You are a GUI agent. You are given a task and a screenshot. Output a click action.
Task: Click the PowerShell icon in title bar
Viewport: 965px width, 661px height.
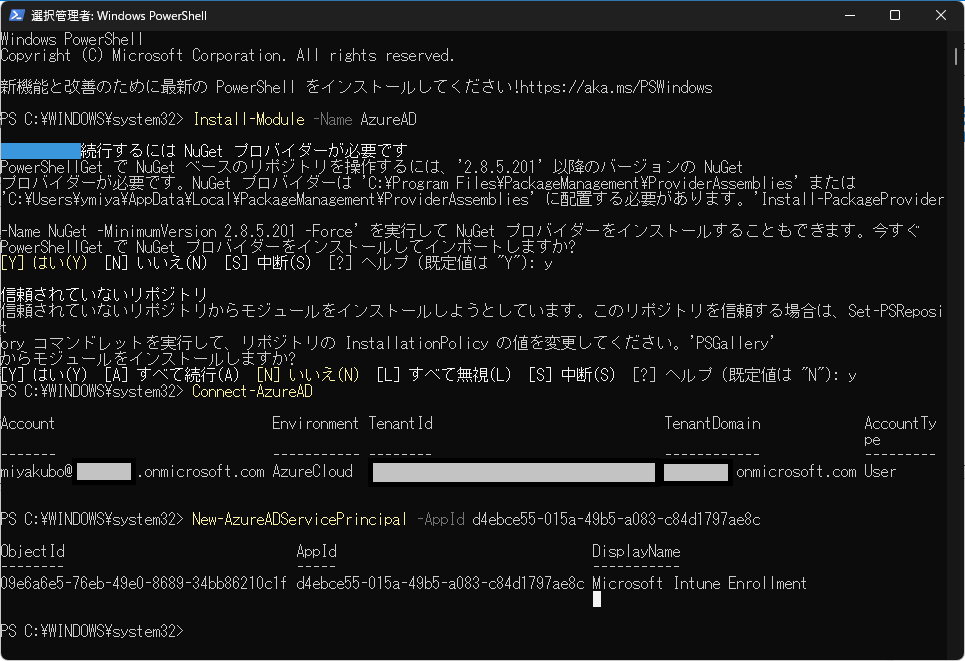17,15
